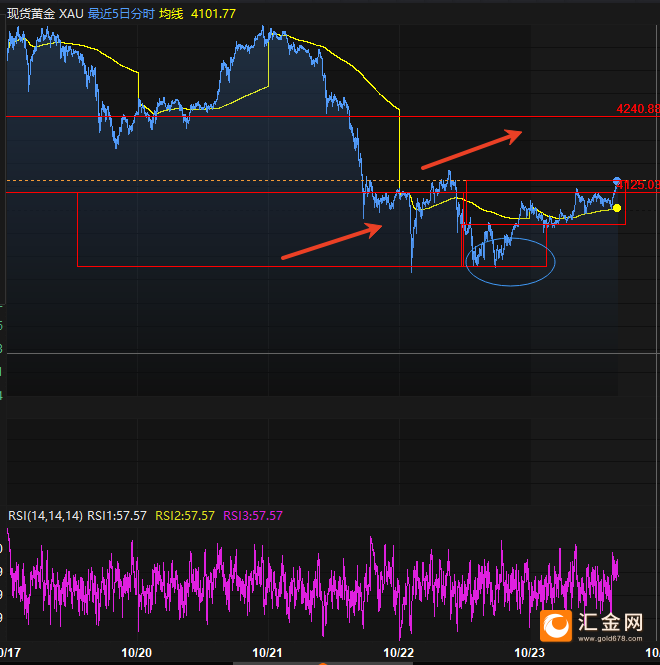This screenshot has width=660, height=665.
Task: Click the 4240.88 price level label
Action: coord(638,109)
